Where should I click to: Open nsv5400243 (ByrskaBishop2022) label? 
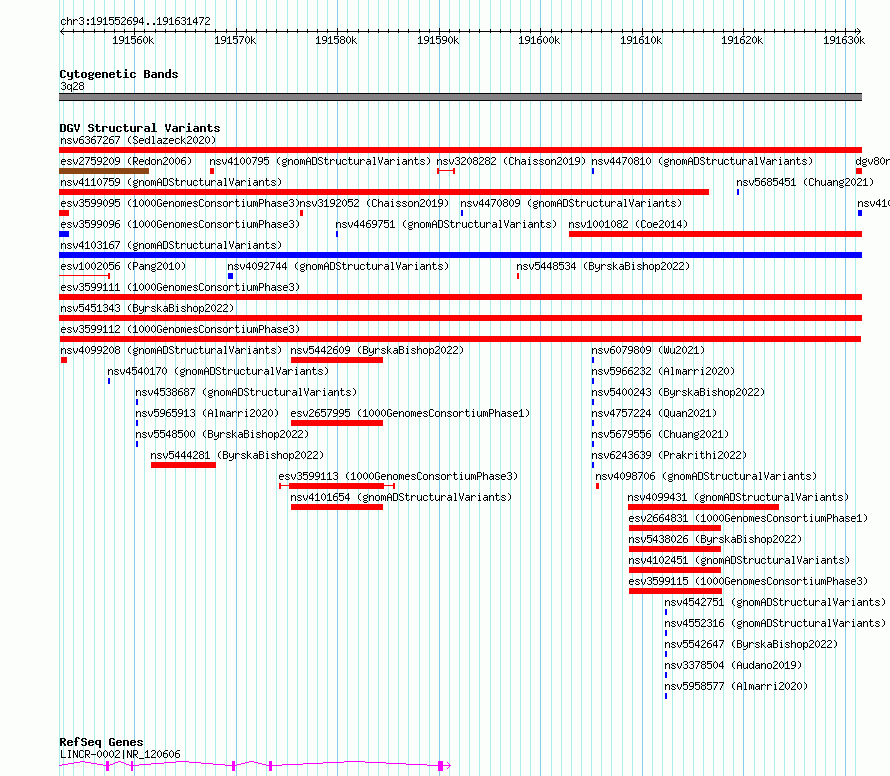click(678, 392)
